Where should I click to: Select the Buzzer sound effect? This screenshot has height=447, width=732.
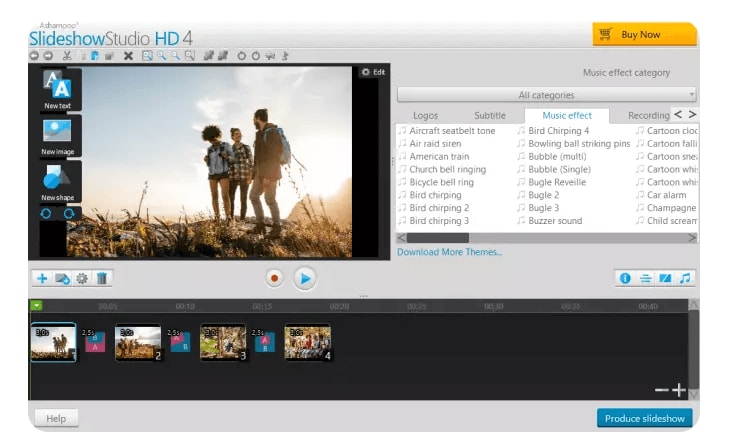point(555,221)
